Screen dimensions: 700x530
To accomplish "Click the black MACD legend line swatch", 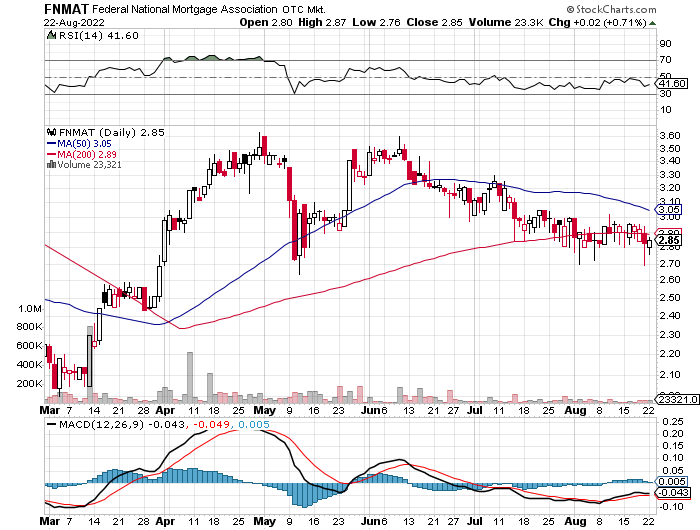I will coord(52,424).
